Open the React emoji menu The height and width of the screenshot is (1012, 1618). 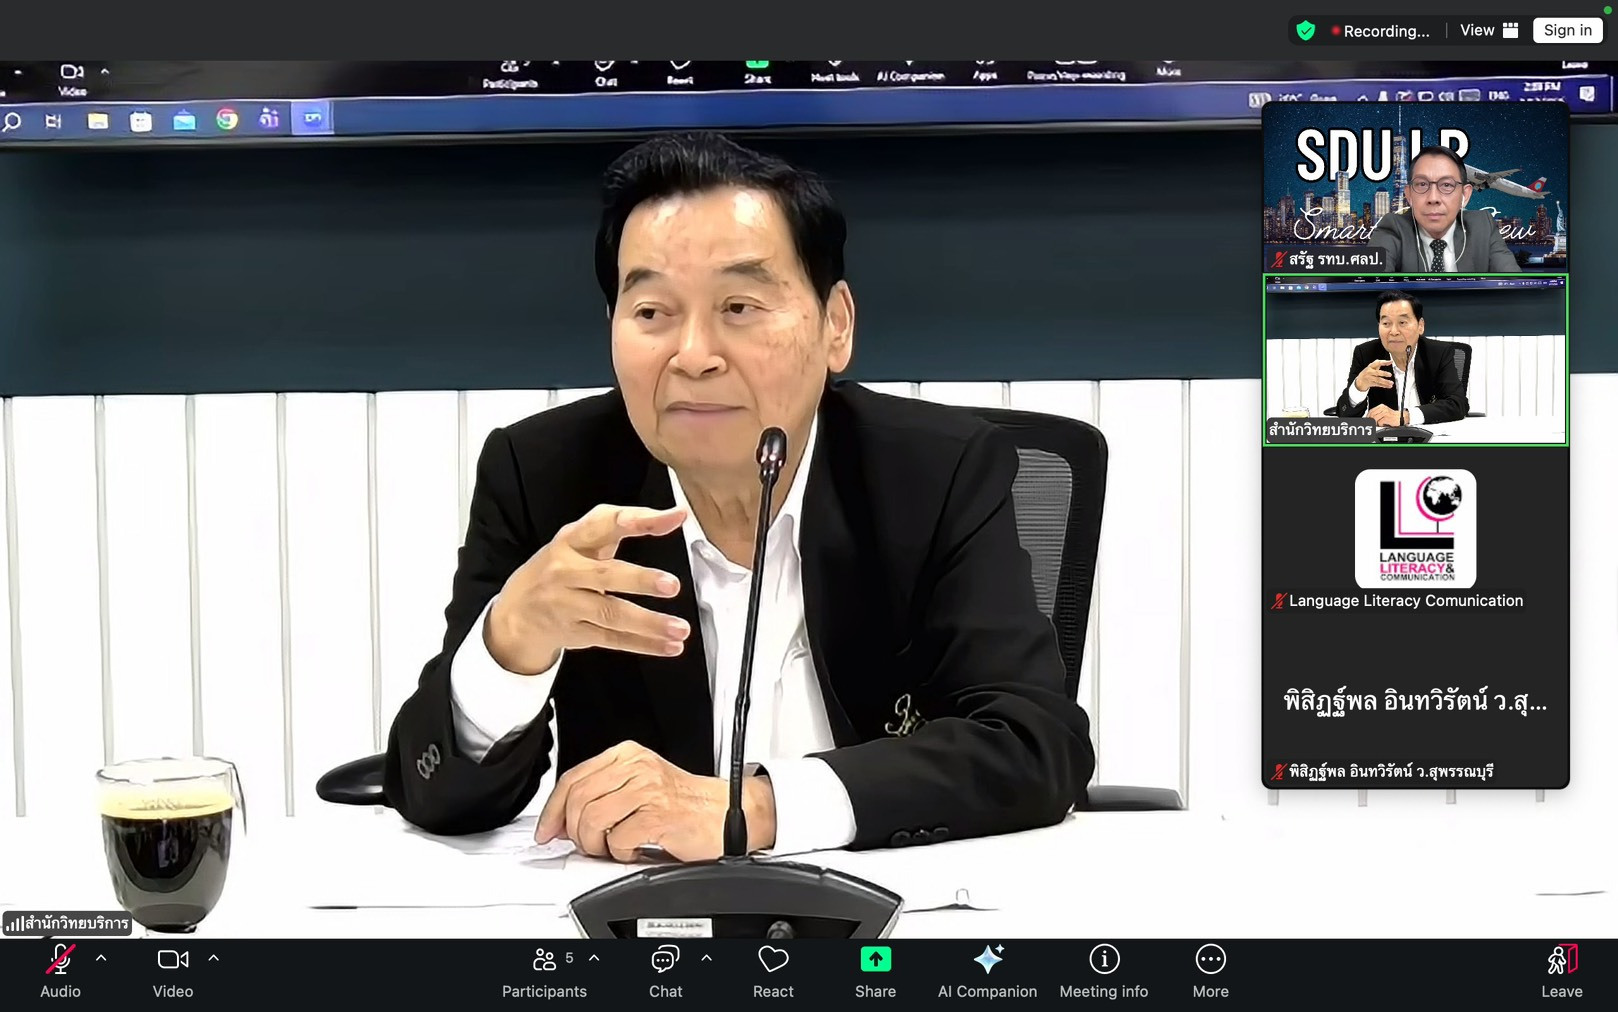(x=773, y=972)
